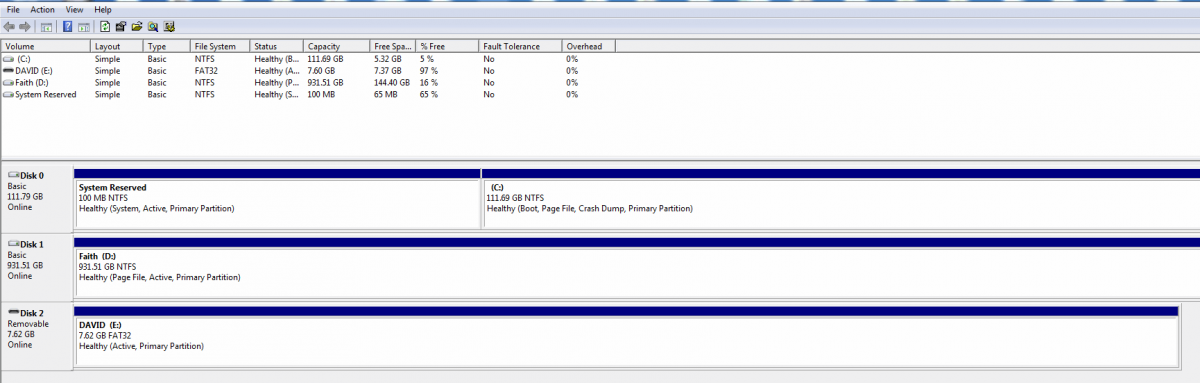Open the Properties toolbar icon
Image resolution: width=1200 pixels, height=383 pixels.
(x=121, y=26)
